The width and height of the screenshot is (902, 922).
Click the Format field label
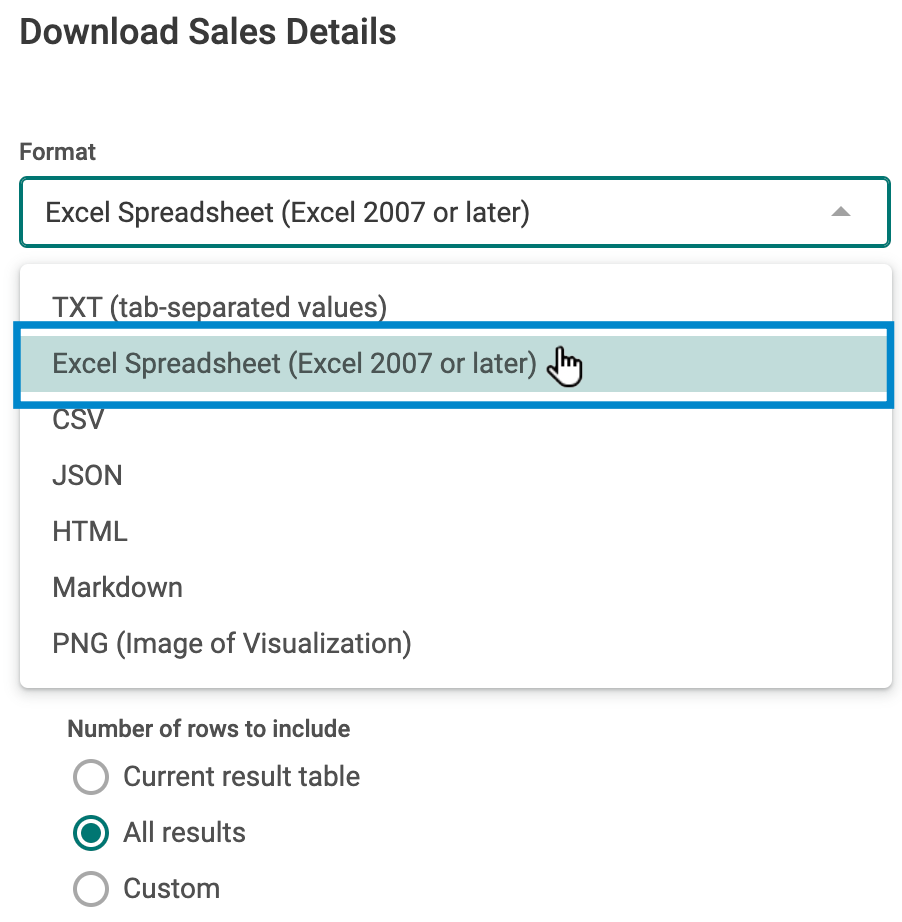57,152
